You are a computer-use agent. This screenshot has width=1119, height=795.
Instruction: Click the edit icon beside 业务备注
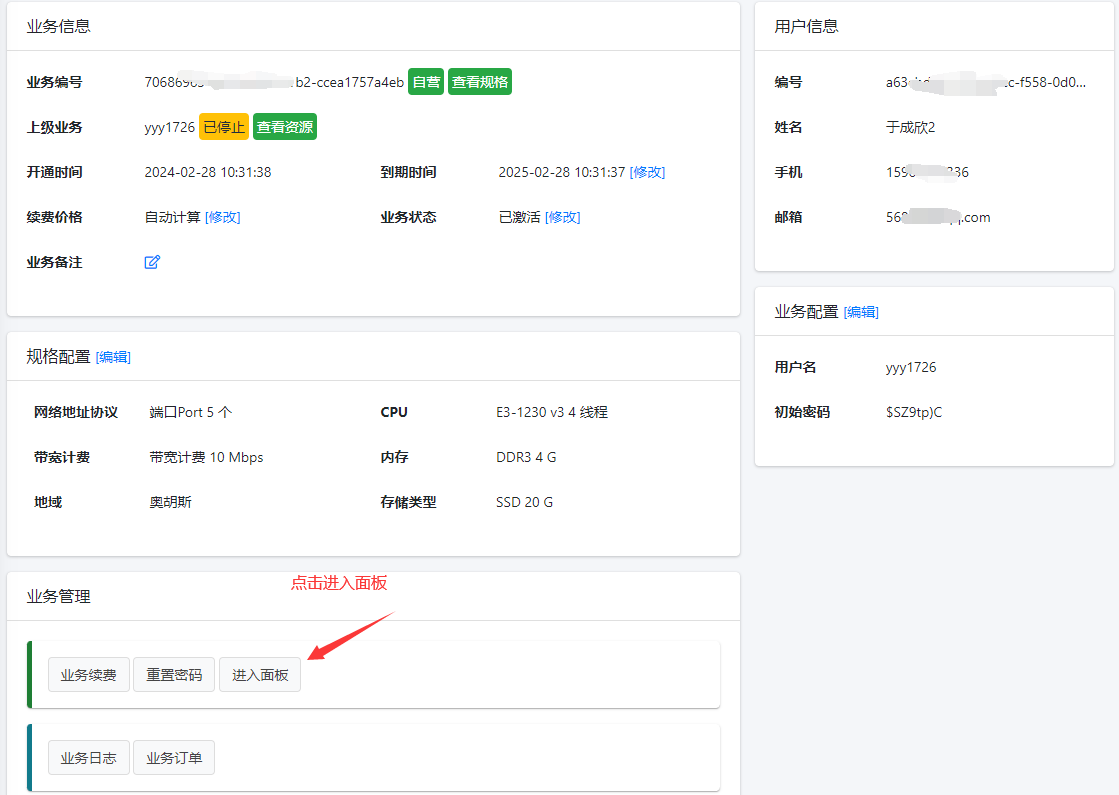[x=152, y=262]
